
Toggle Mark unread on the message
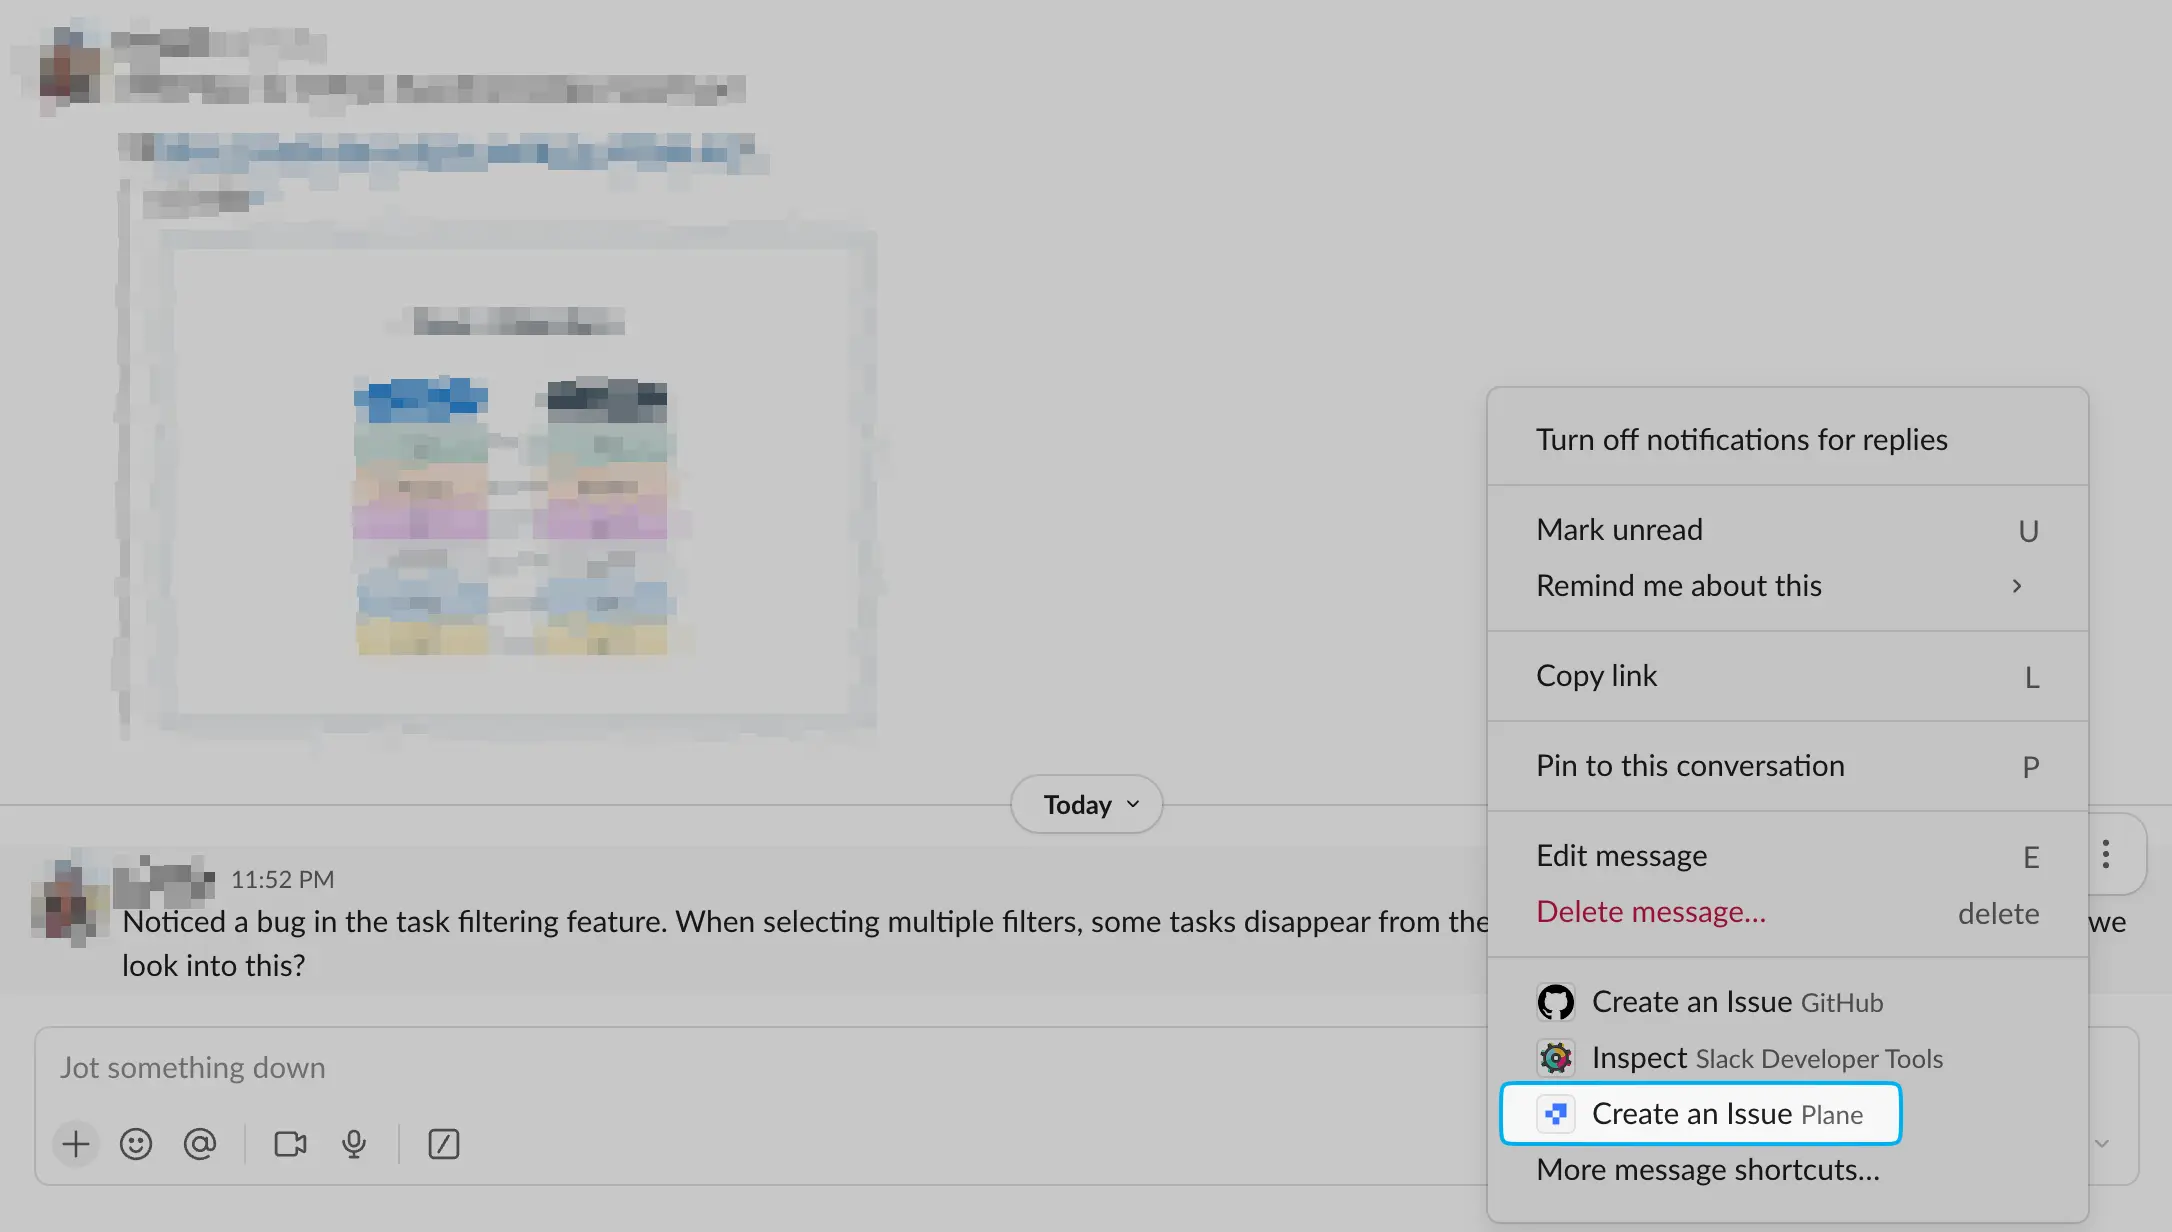(1619, 528)
